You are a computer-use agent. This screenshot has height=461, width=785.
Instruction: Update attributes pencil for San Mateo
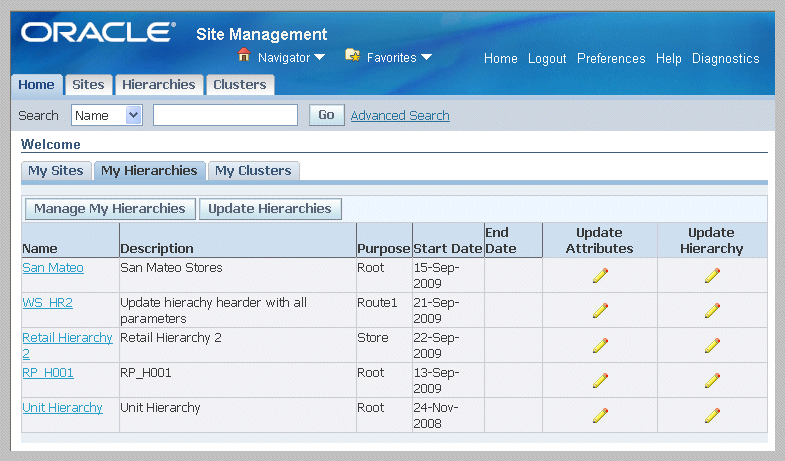pos(600,275)
